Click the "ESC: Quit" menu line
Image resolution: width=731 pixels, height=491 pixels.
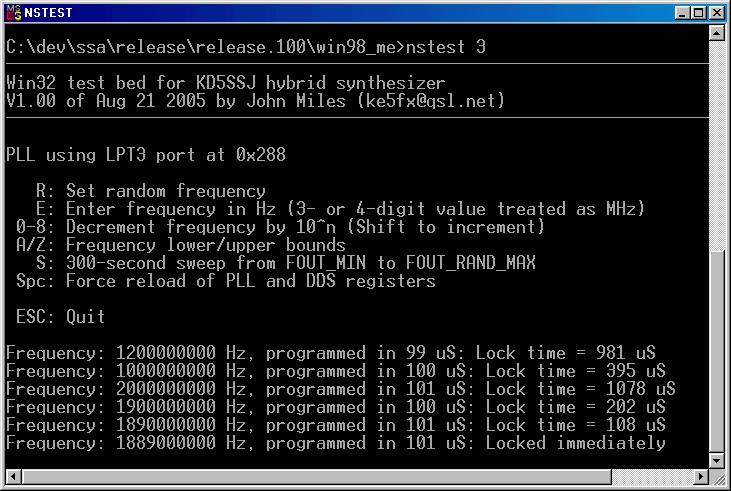(x=61, y=317)
